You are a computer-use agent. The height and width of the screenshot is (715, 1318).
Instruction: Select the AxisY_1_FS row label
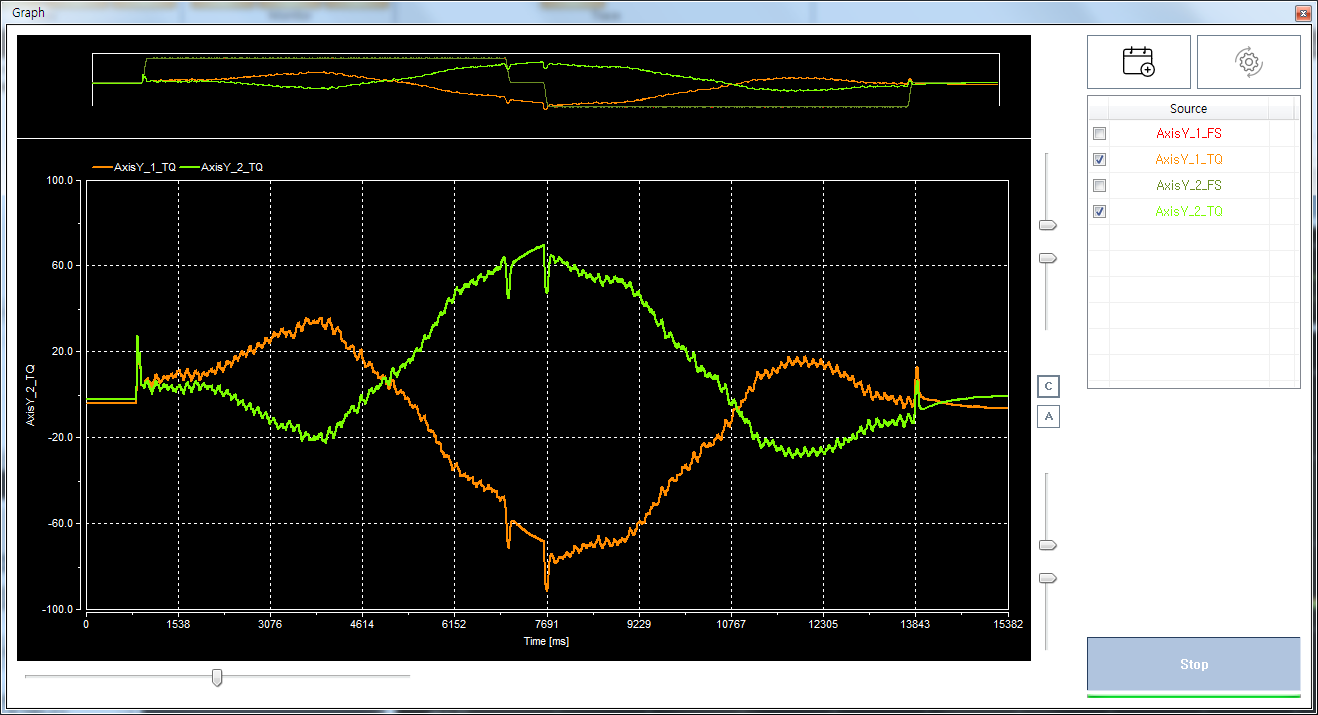(1188, 134)
